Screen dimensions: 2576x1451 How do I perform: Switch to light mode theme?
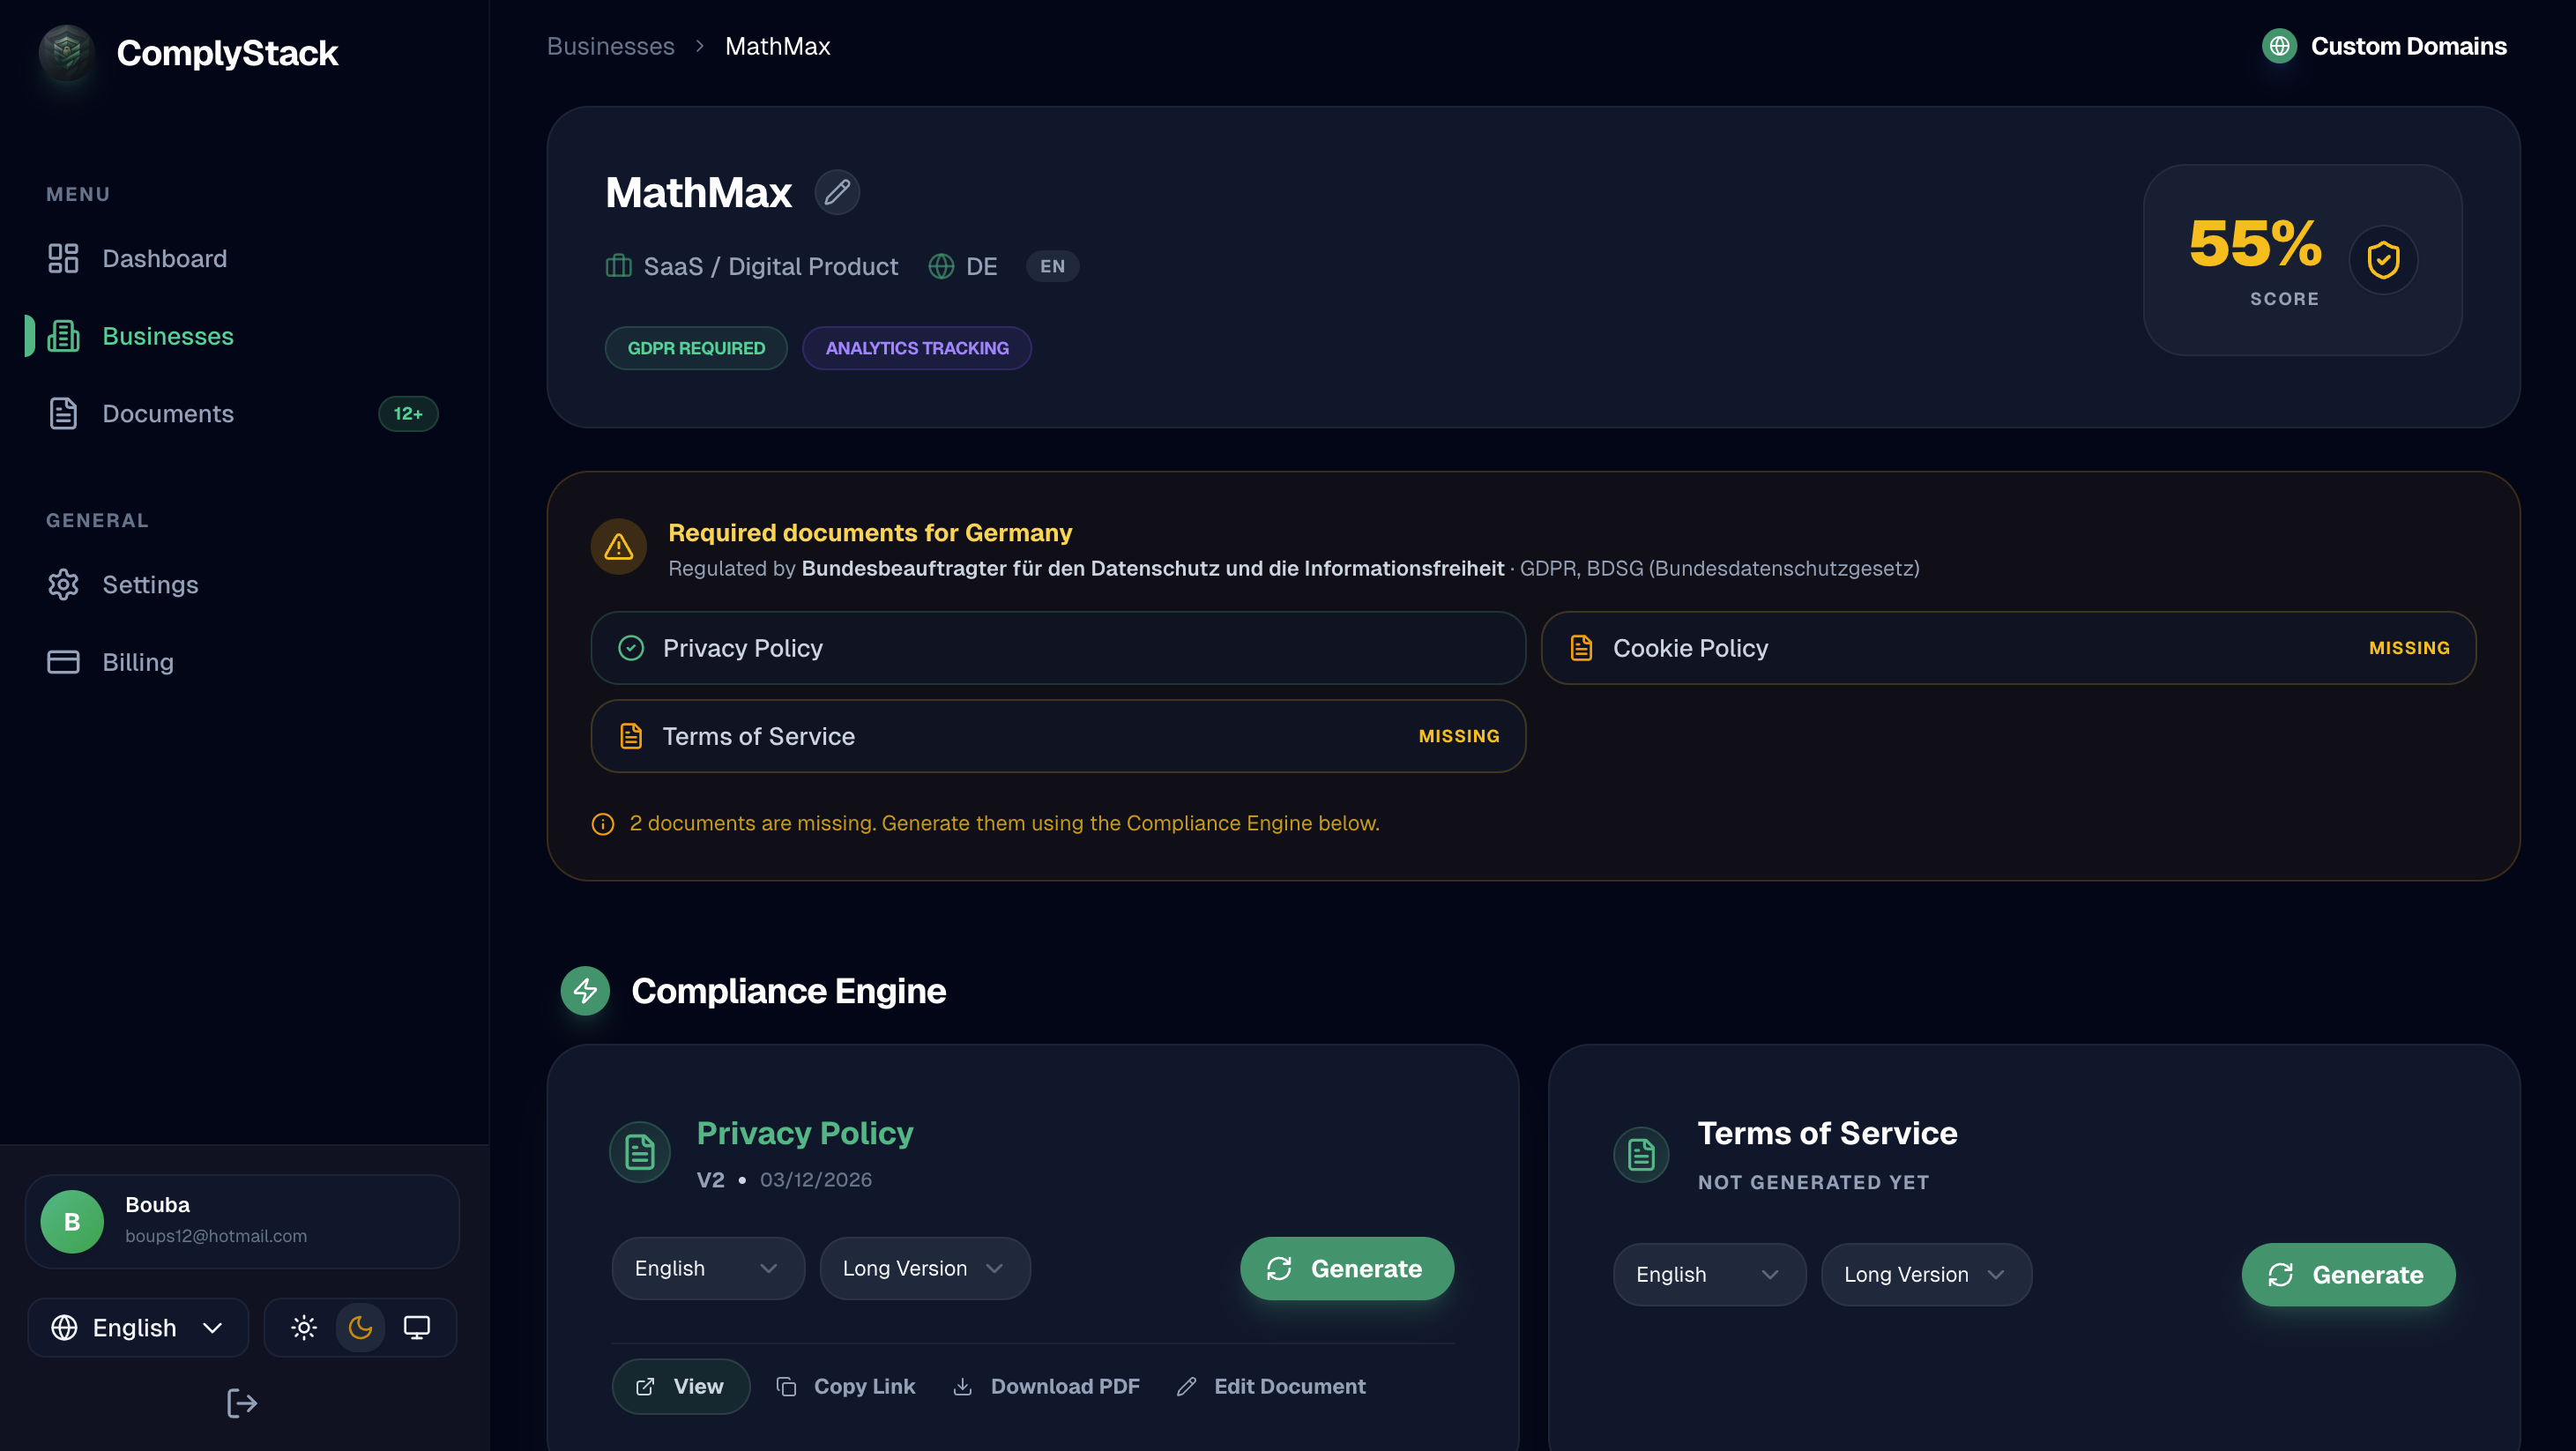point(303,1327)
